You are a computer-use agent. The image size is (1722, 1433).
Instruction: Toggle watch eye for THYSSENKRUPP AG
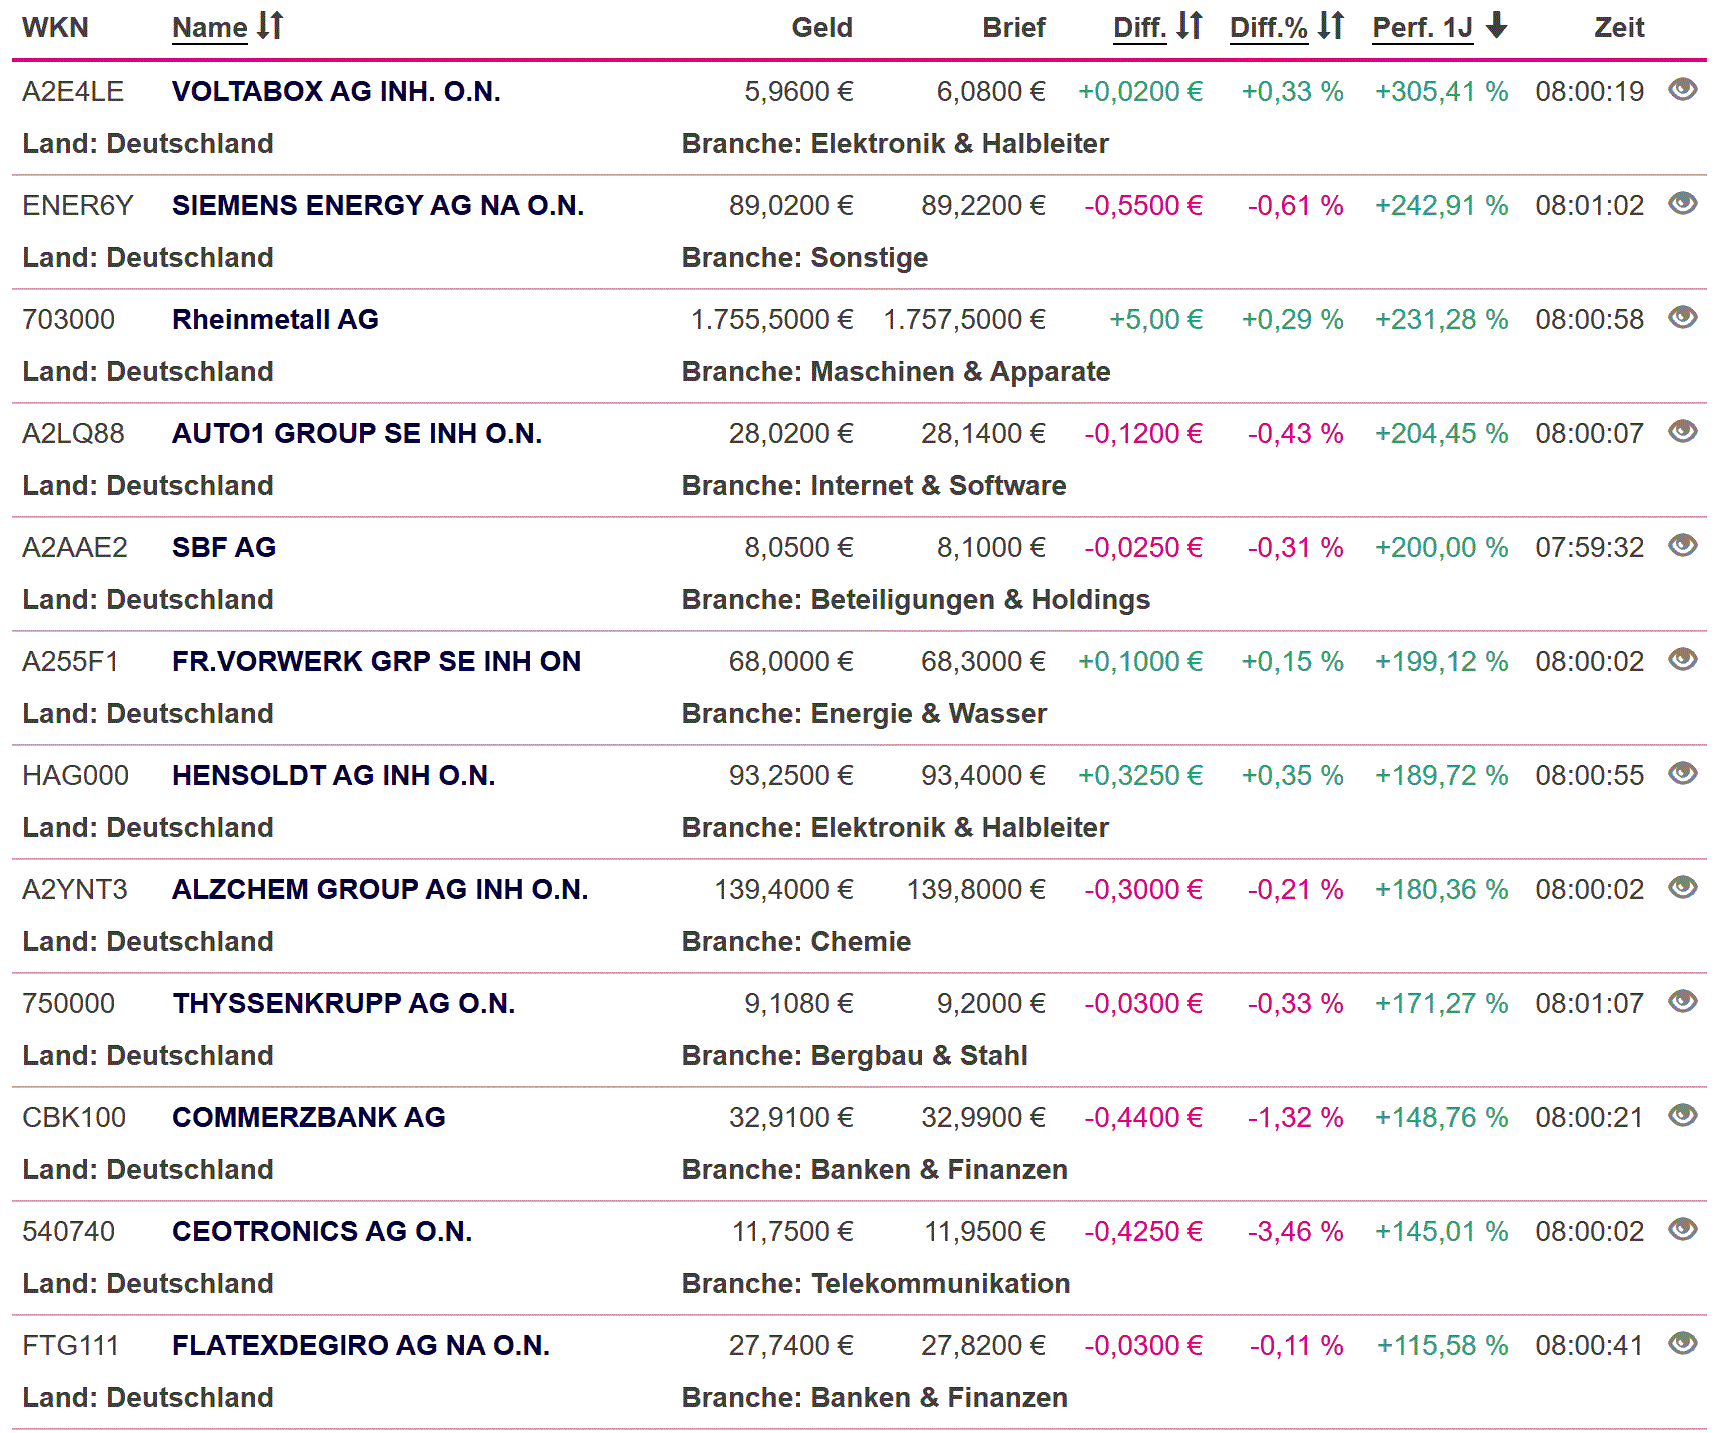coord(1683,1002)
